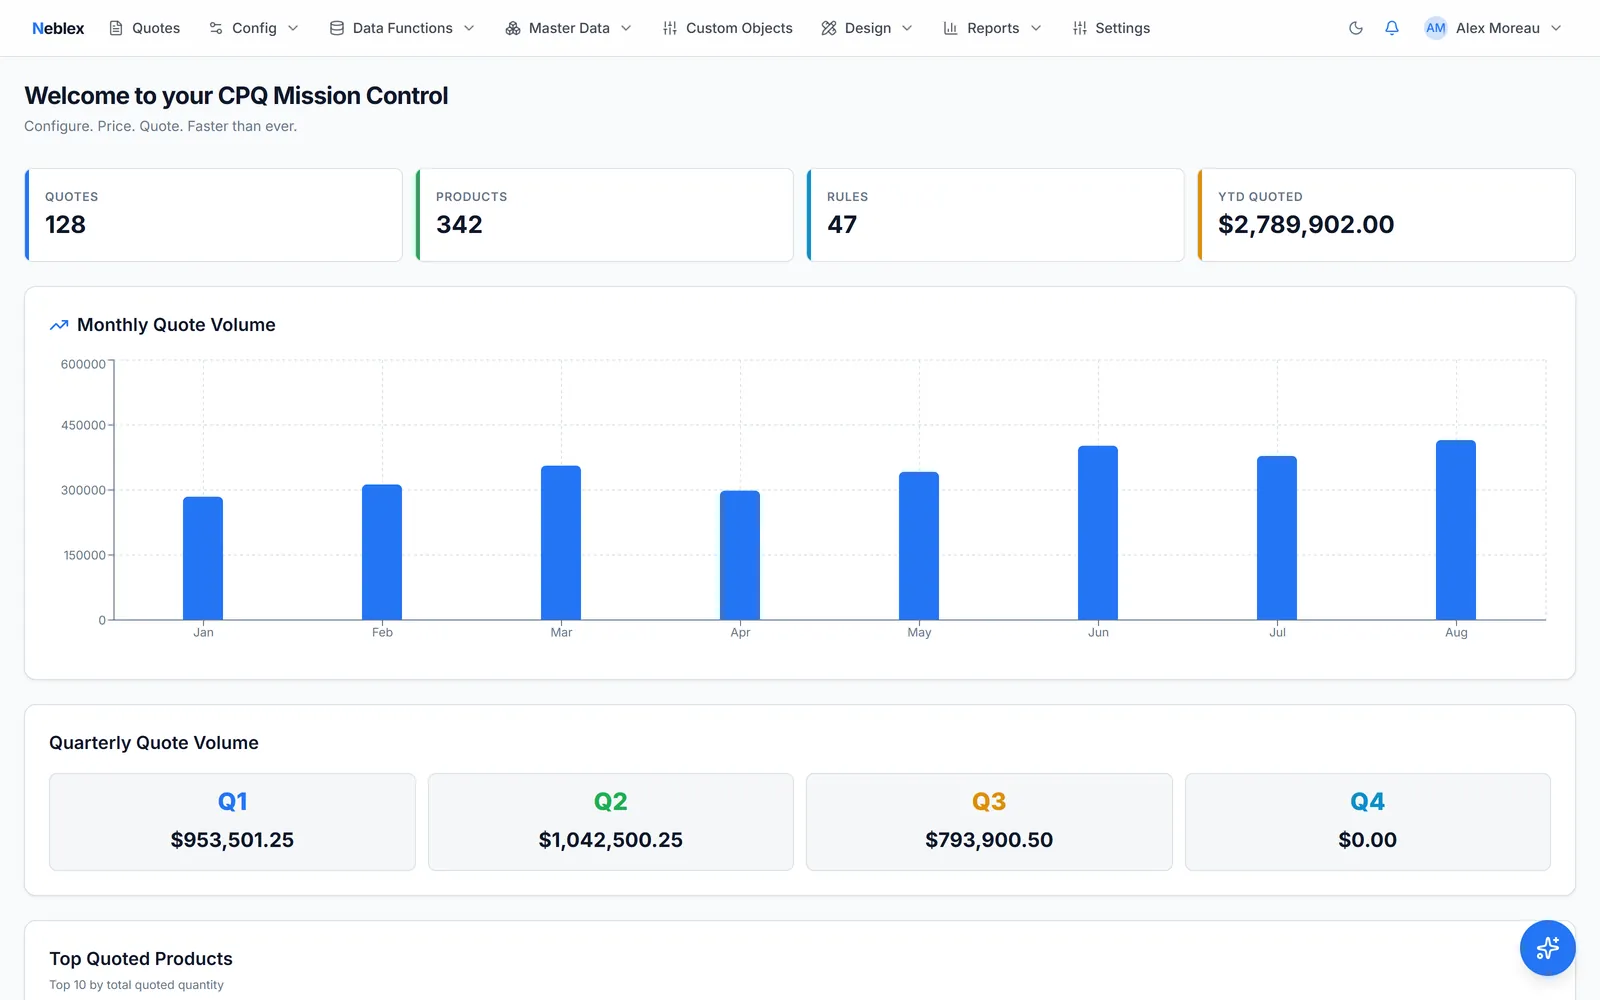Expand the Config dropdown chevron

pyautogui.click(x=293, y=28)
